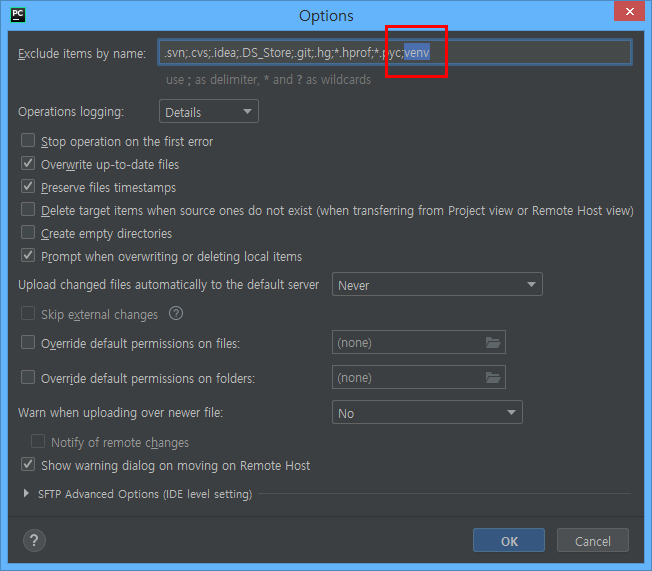The height and width of the screenshot is (571, 652).
Task: Check Create empty directories
Action: [x=28, y=232]
